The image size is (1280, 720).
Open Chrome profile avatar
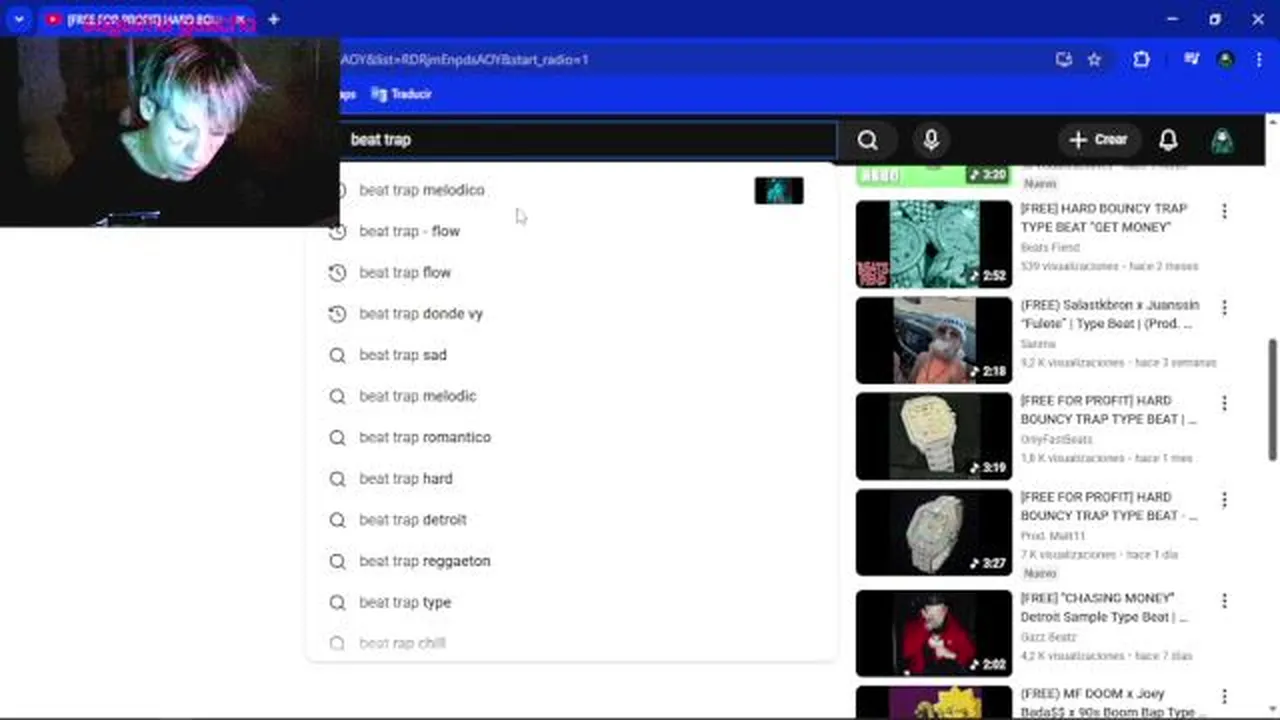[1225, 59]
